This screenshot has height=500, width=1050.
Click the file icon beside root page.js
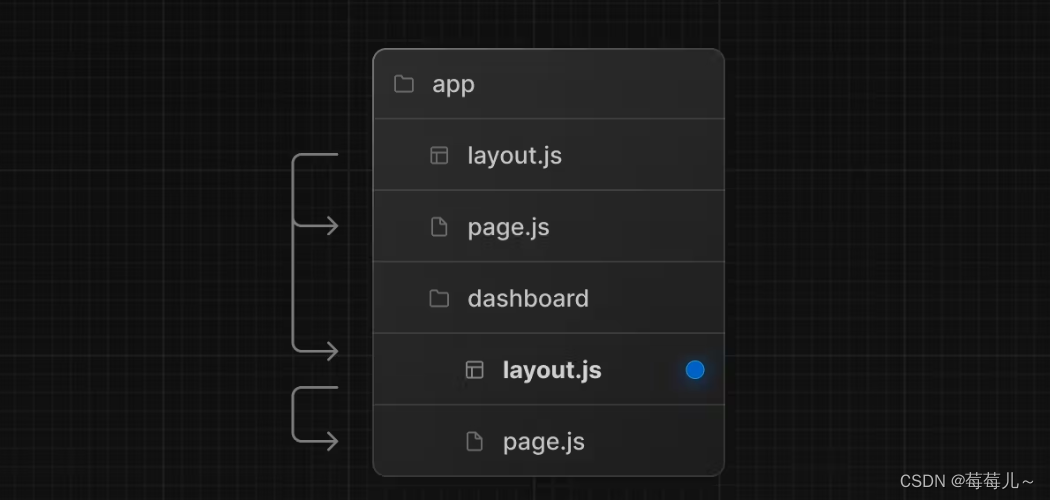click(x=439, y=227)
